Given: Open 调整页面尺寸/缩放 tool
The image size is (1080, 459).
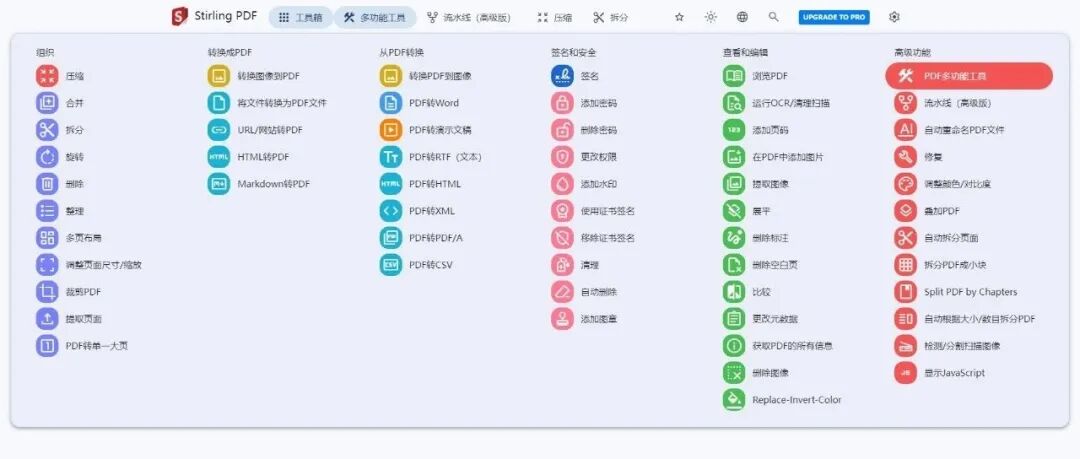Looking at the screenshot, I should (x=89, y=265).
